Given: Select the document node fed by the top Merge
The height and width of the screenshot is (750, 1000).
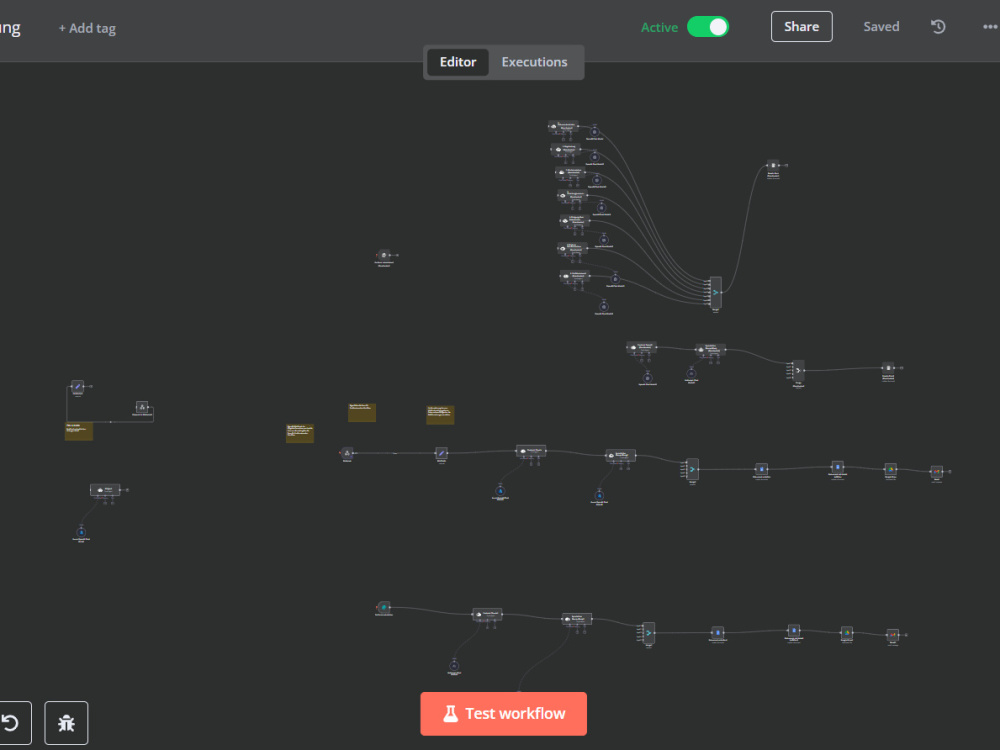Looking at the screenshot, I should pos(773,165).
